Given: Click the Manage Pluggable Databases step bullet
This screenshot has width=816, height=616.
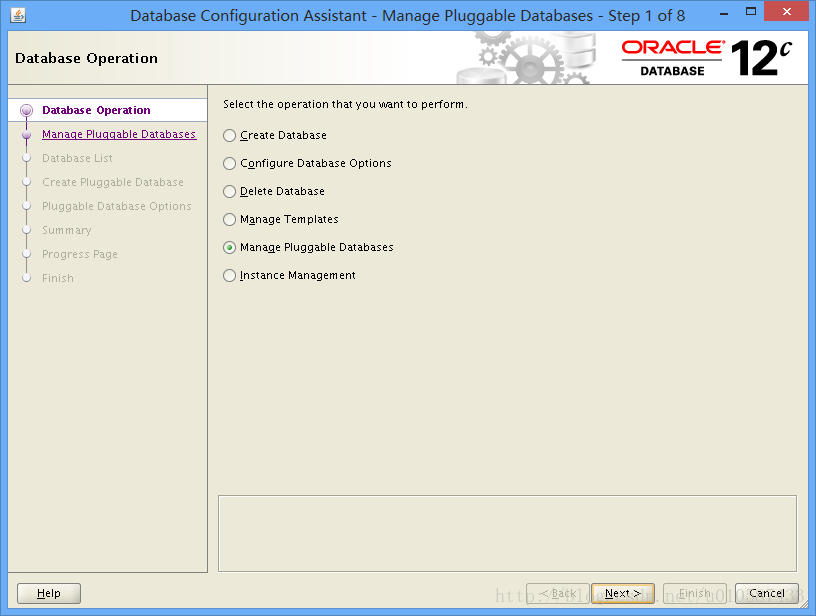Looking at the screenshot, I should (27, 135).
